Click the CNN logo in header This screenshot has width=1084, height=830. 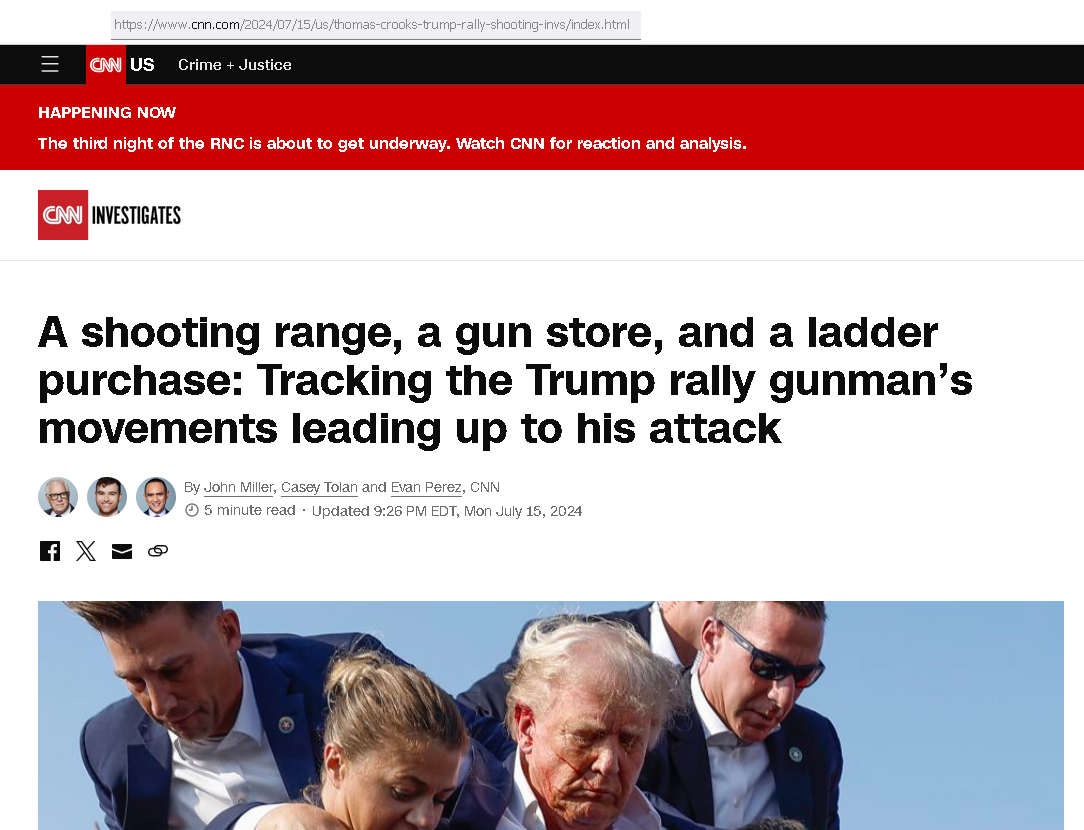click(106, 65)
